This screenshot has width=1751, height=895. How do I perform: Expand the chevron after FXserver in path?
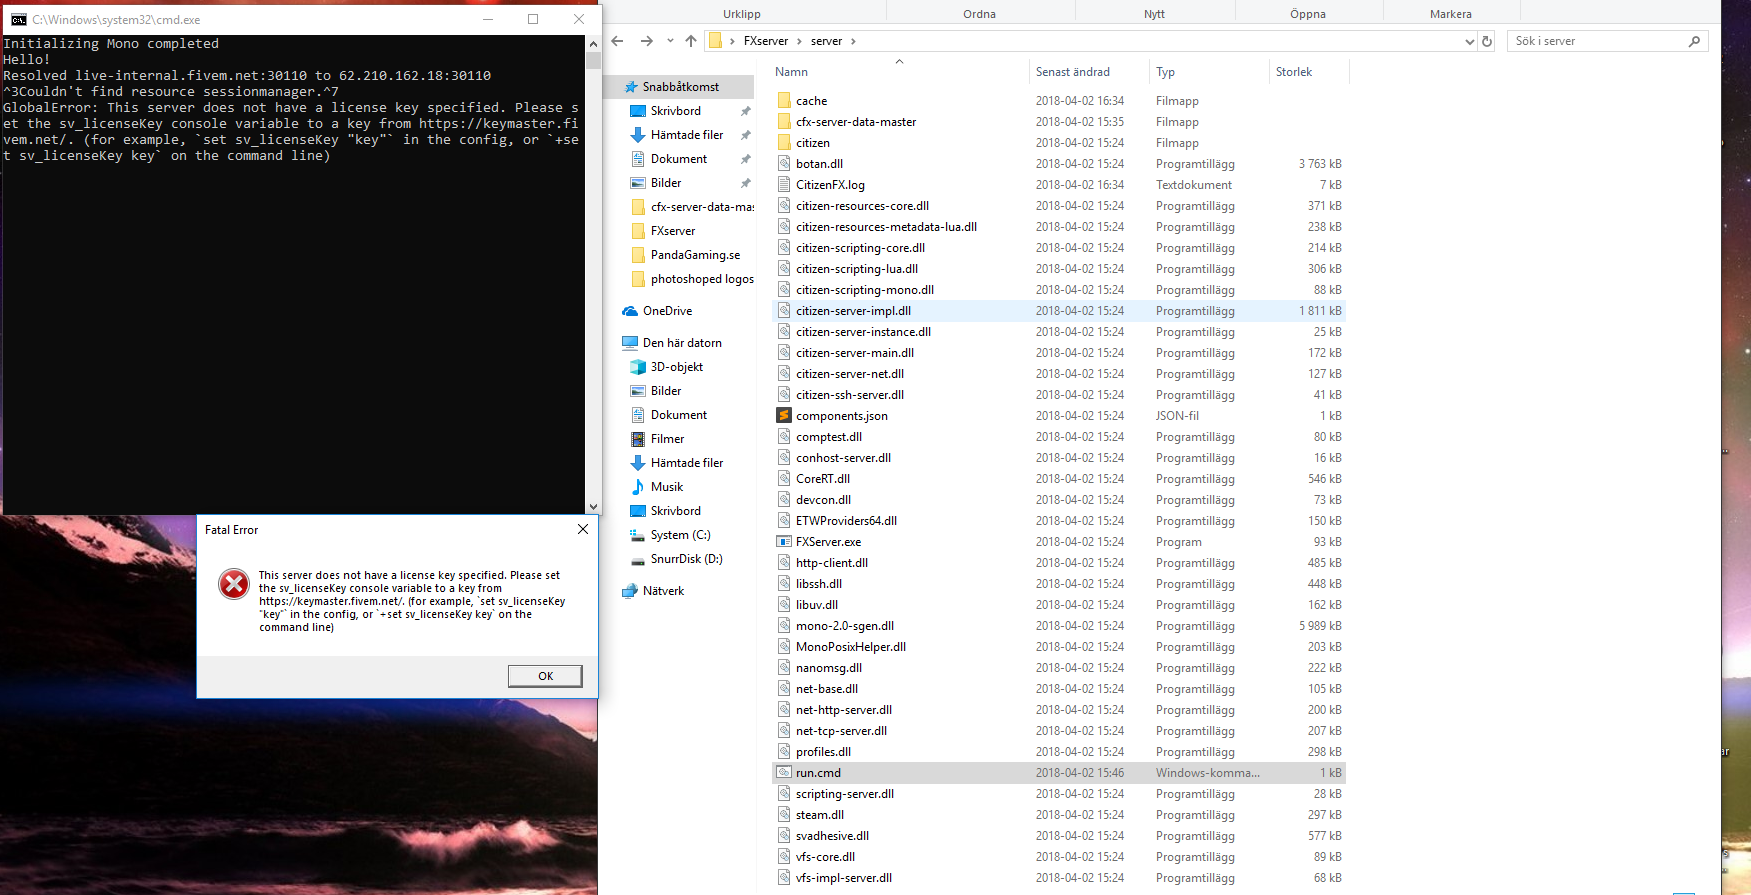799,41
